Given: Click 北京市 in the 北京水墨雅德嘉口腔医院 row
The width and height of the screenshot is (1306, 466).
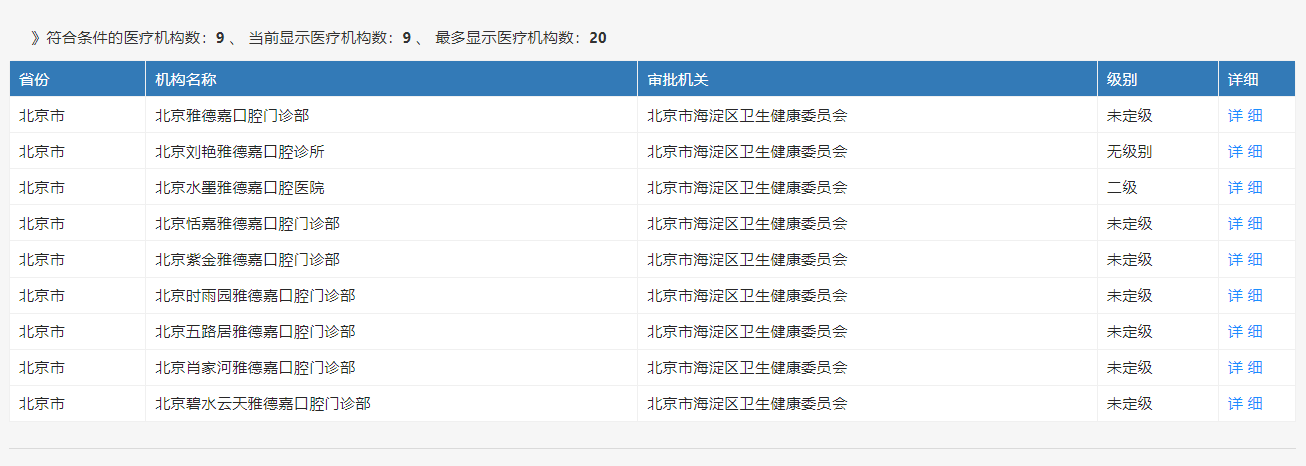Looking at the screenshot, I should 42,187.
